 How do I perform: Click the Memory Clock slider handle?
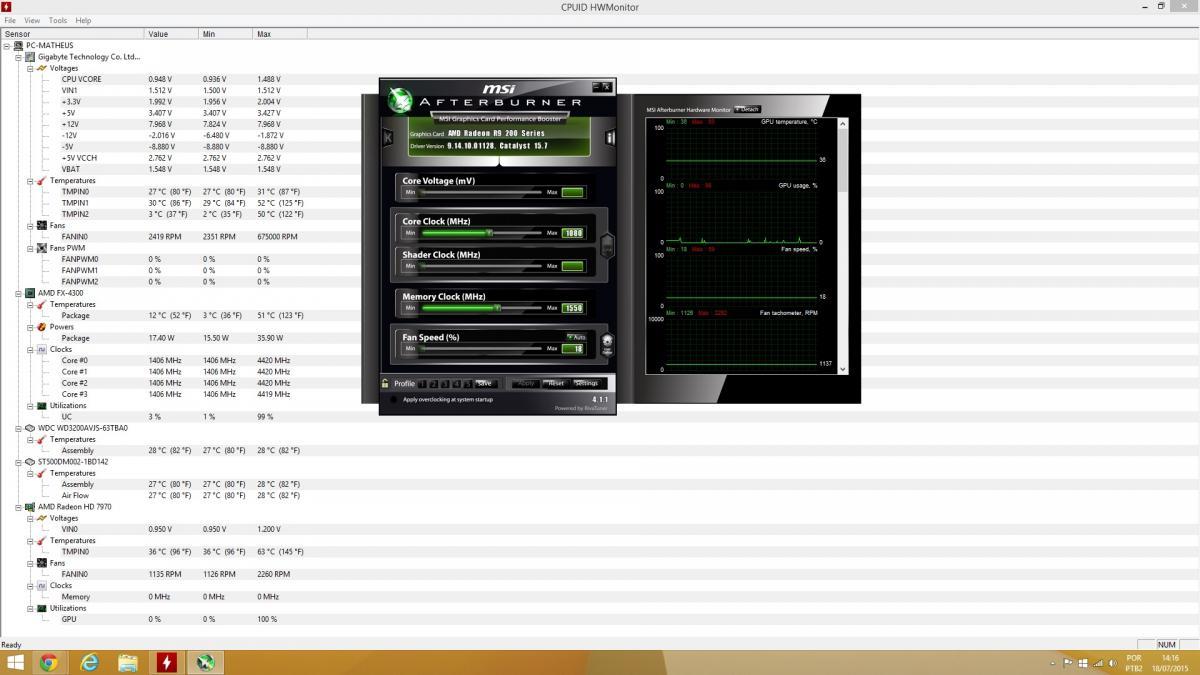[497, 308]
